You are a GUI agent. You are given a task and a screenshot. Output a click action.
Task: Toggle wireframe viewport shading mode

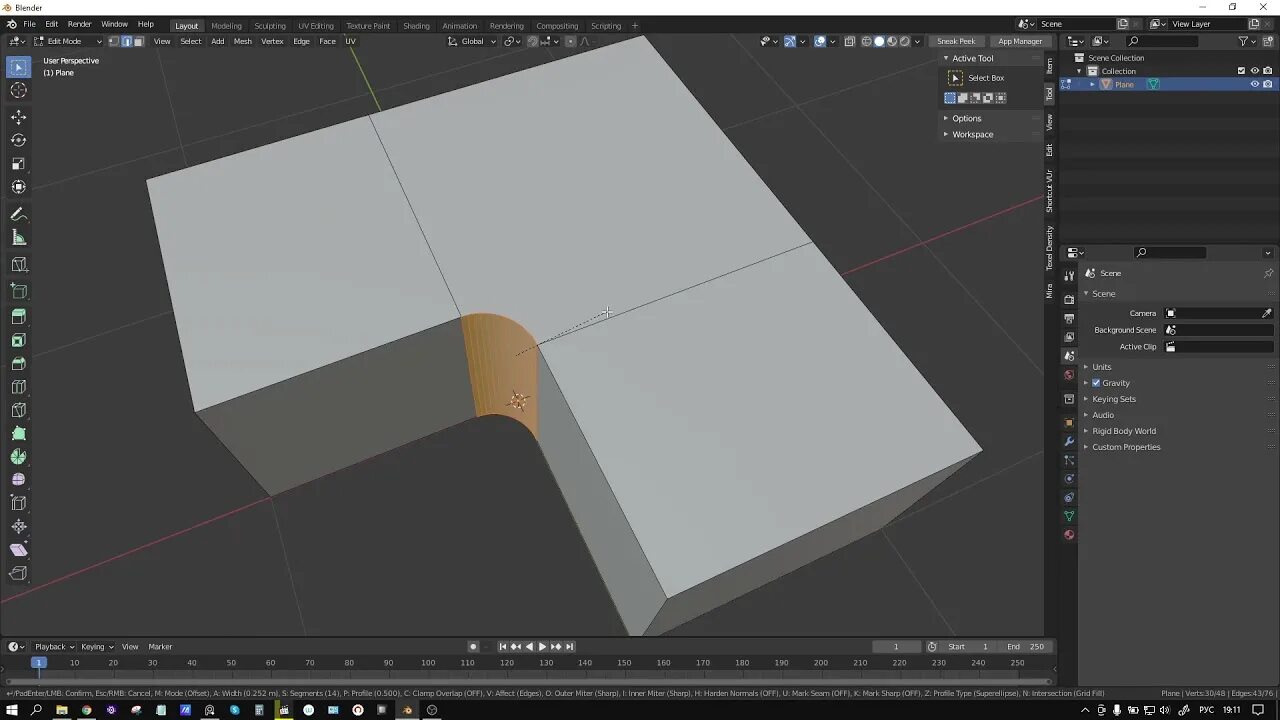867,41
